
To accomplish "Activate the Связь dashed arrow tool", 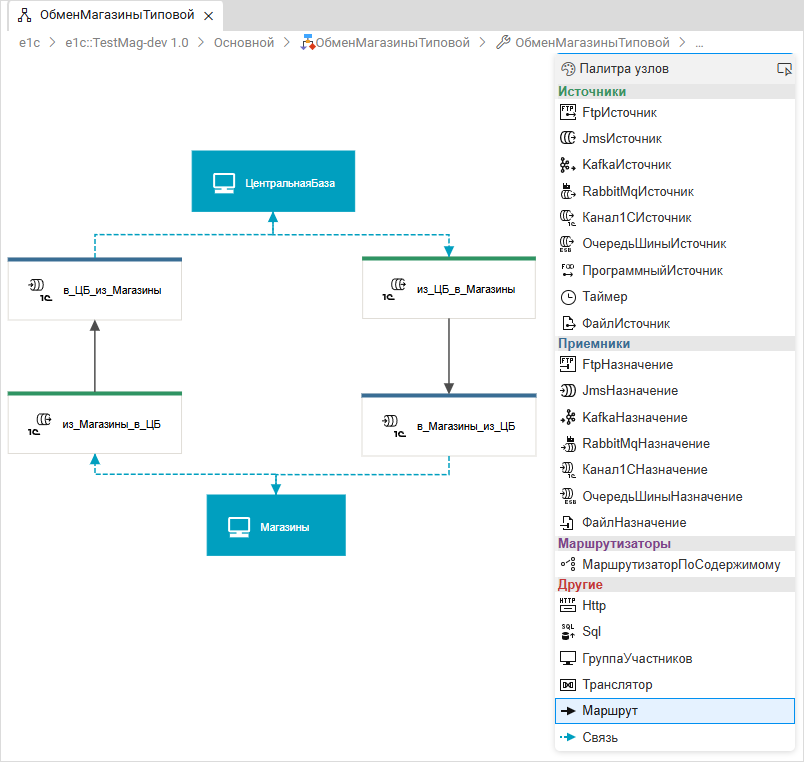I will click(568, 738).
